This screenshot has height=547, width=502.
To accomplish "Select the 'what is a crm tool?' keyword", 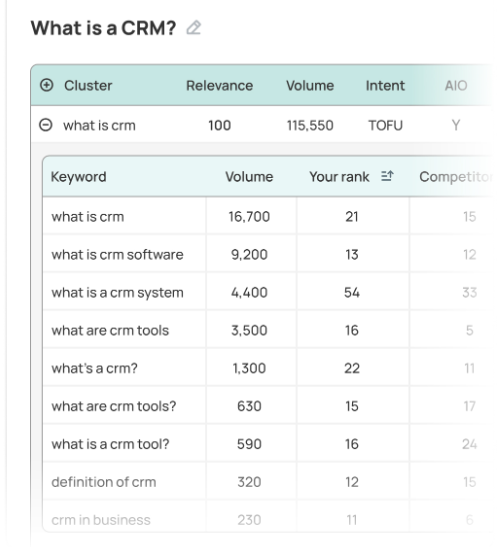I will (110, 444).
